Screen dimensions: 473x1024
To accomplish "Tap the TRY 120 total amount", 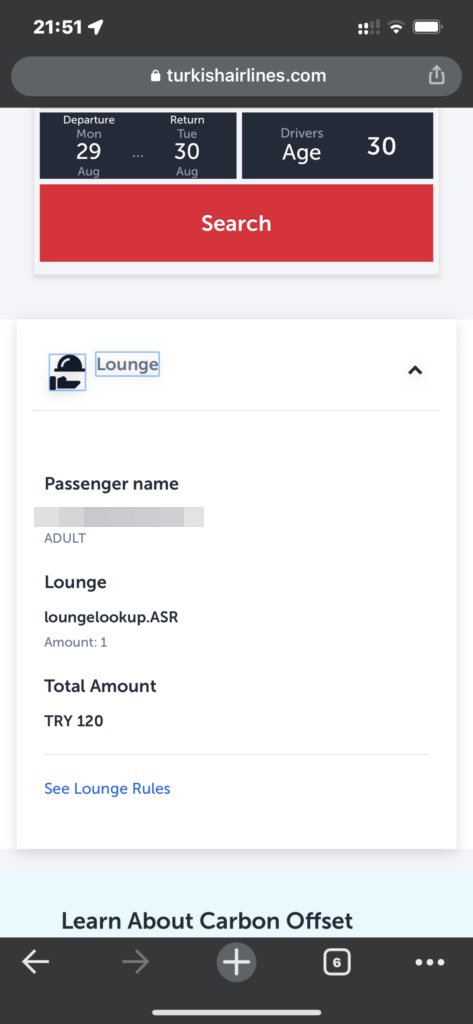I will point(74,721).
